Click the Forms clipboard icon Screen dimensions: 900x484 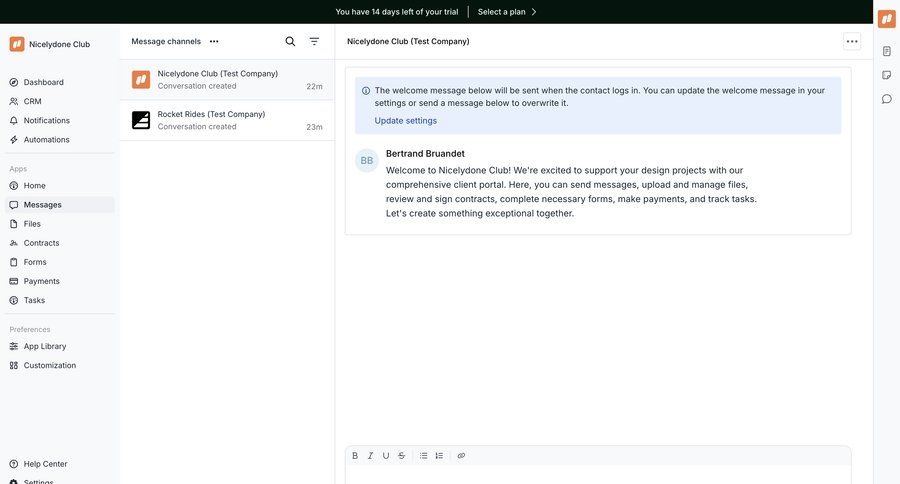point(14,262)
